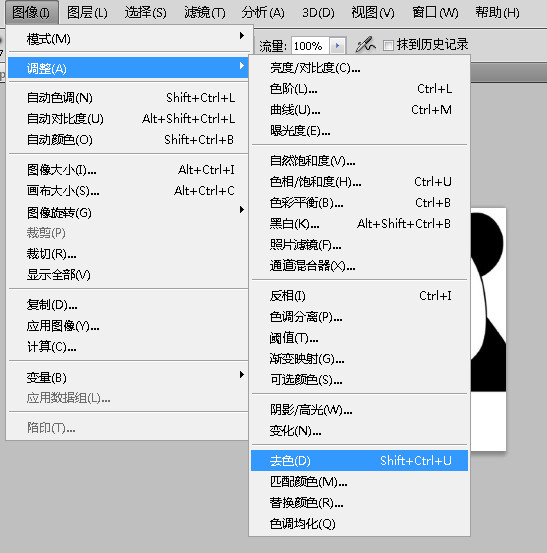
Task: Open 通道混合器(X)... adjustment
Action: tap(359, 266)
